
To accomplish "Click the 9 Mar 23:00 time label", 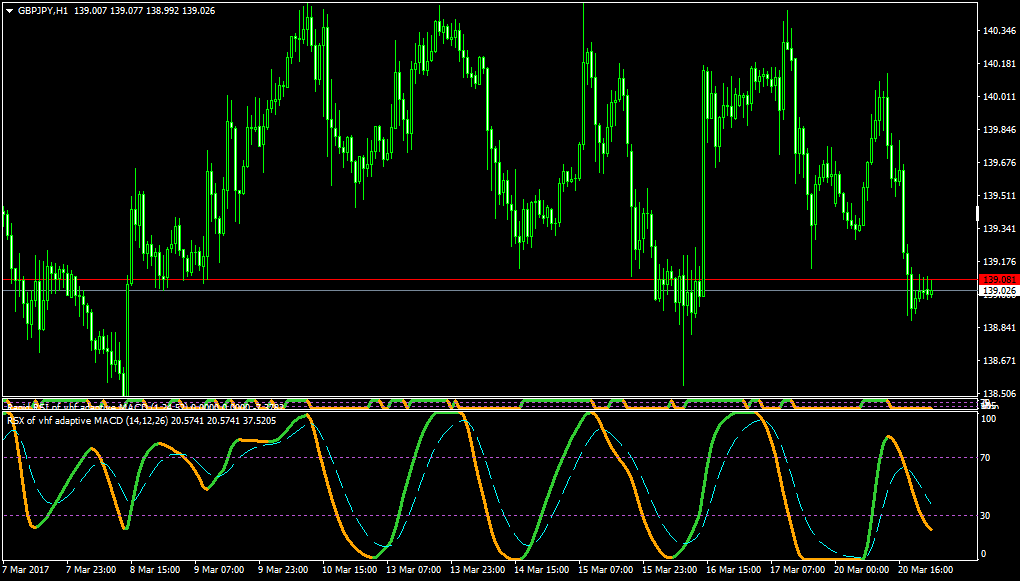I will tap(284, 569).
